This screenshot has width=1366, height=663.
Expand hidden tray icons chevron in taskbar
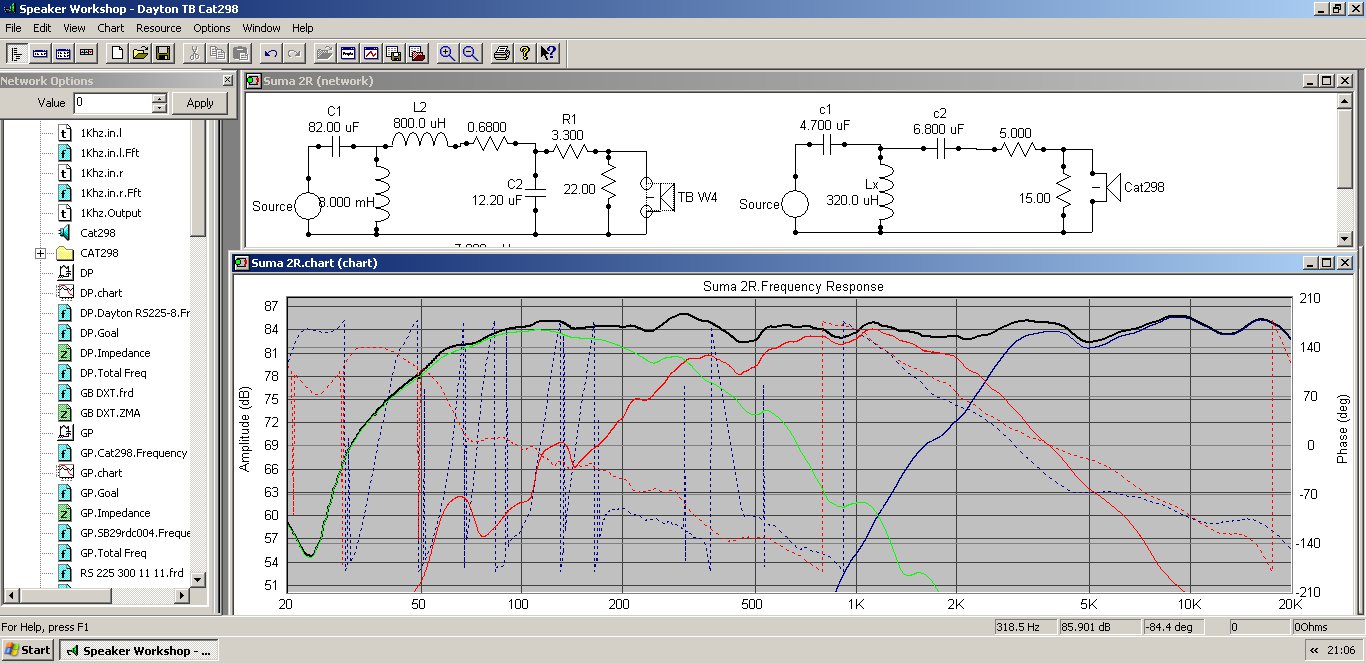coord(1313,650)
